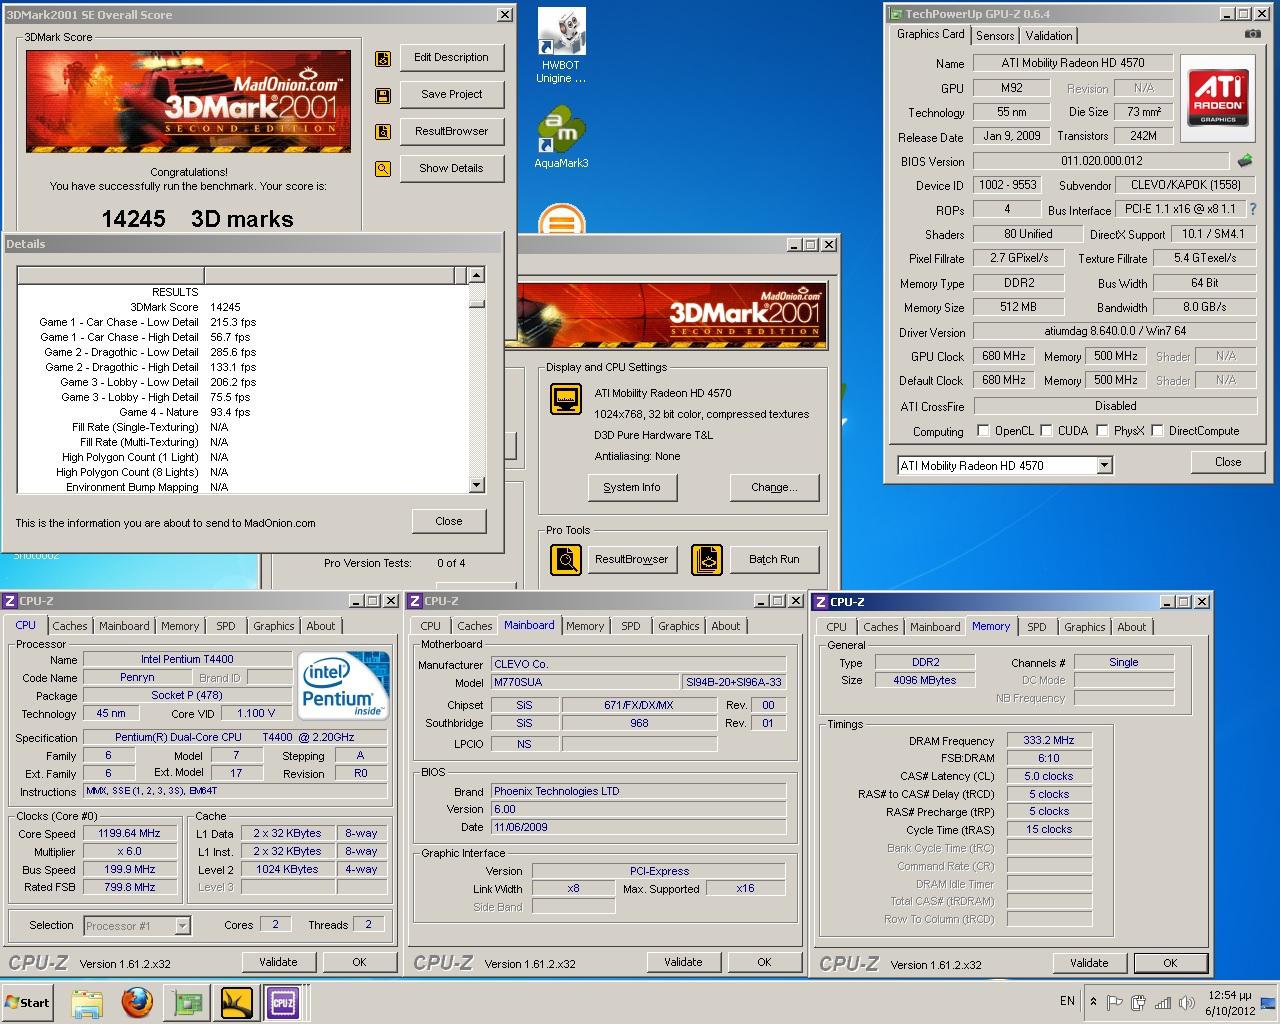1280x1024 pixels.
Task: Click the Details list scroll-up arrow
Action: [477, 275]
